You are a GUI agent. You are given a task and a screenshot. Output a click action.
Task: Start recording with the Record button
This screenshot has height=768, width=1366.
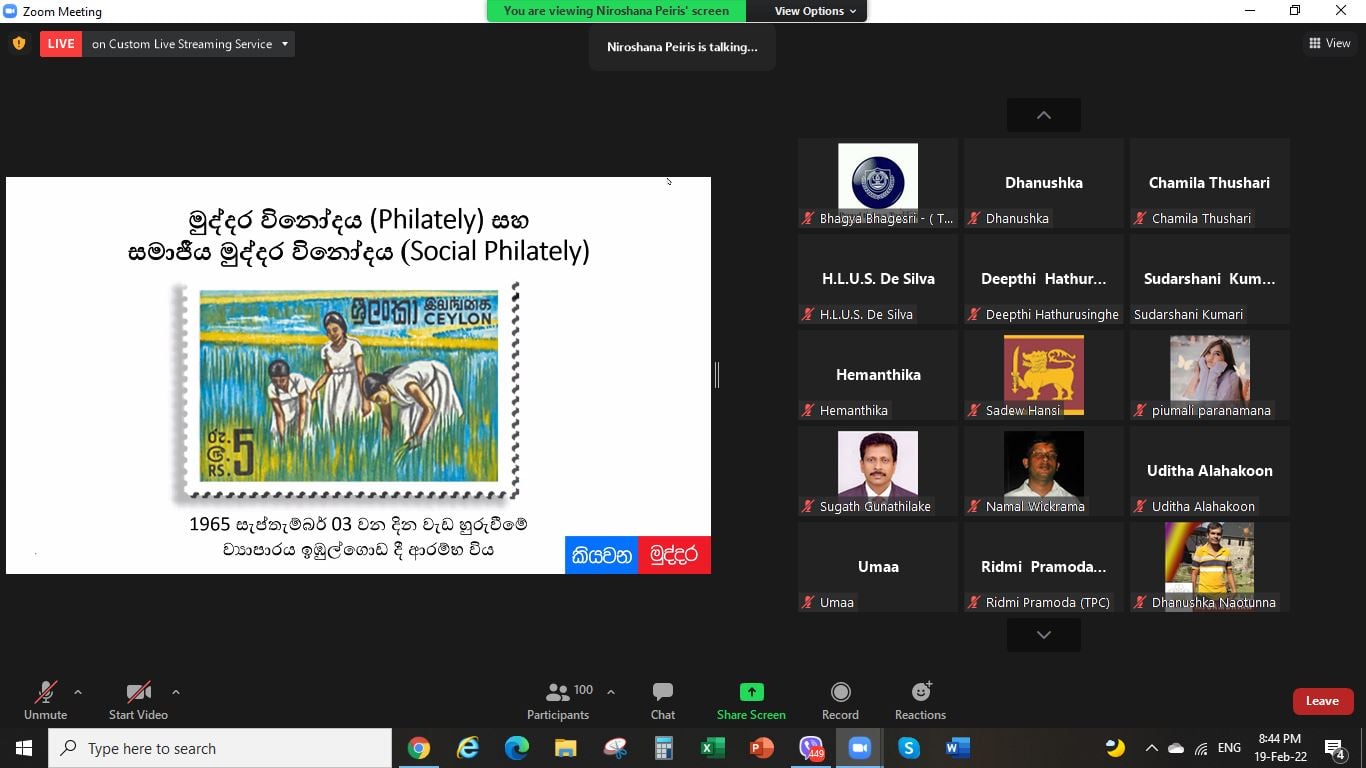(x=841, y=700)
